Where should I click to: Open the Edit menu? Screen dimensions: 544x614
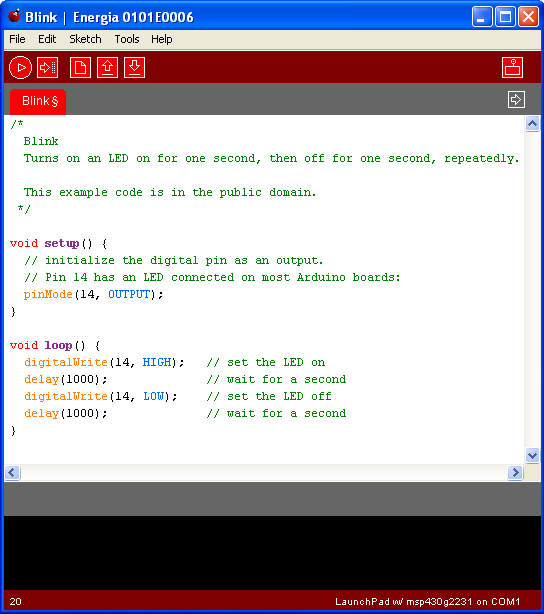[x=47, y=39]
